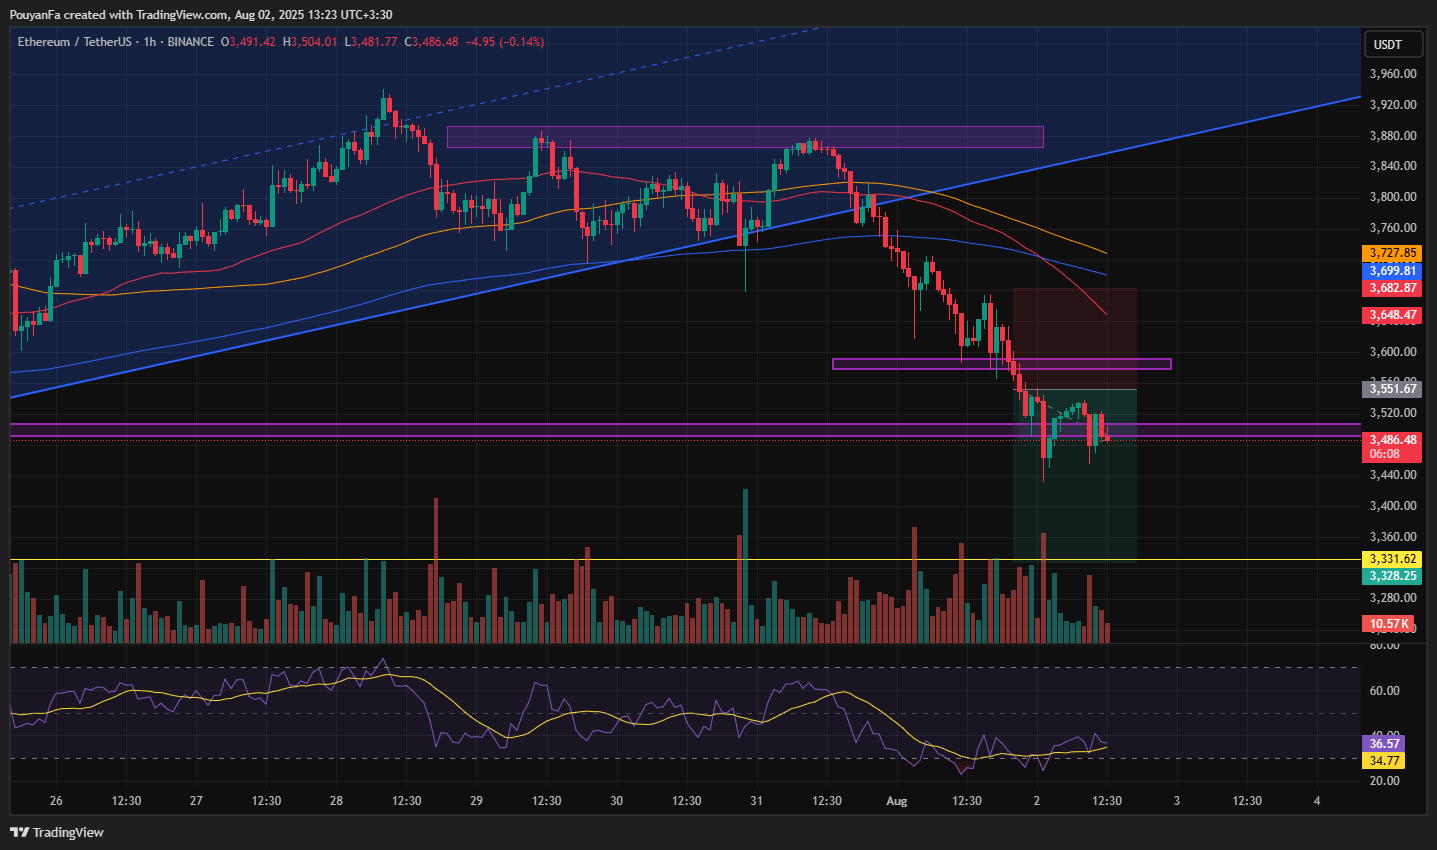Click date label 27 on time axis

[196, 801]
